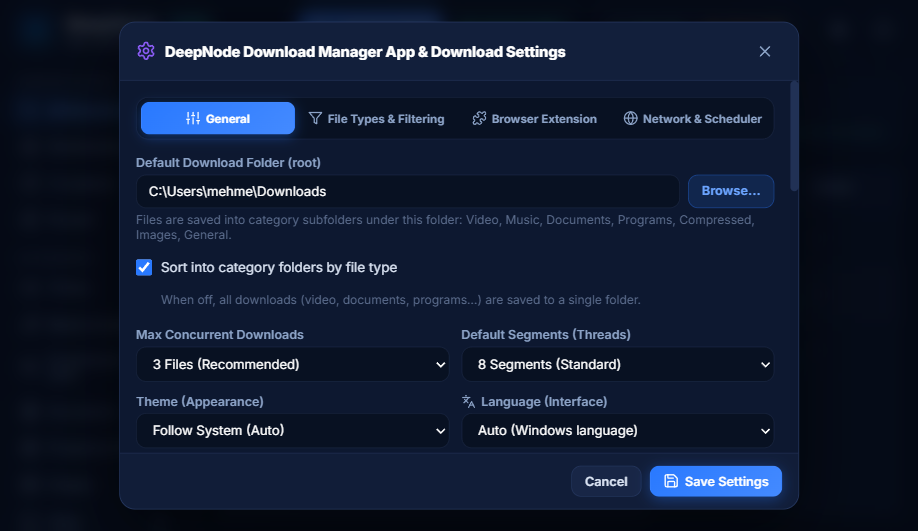Click the puzzle piece extension icon
Image resolution: width=918 pixels, height=531 pixels.
479,118
